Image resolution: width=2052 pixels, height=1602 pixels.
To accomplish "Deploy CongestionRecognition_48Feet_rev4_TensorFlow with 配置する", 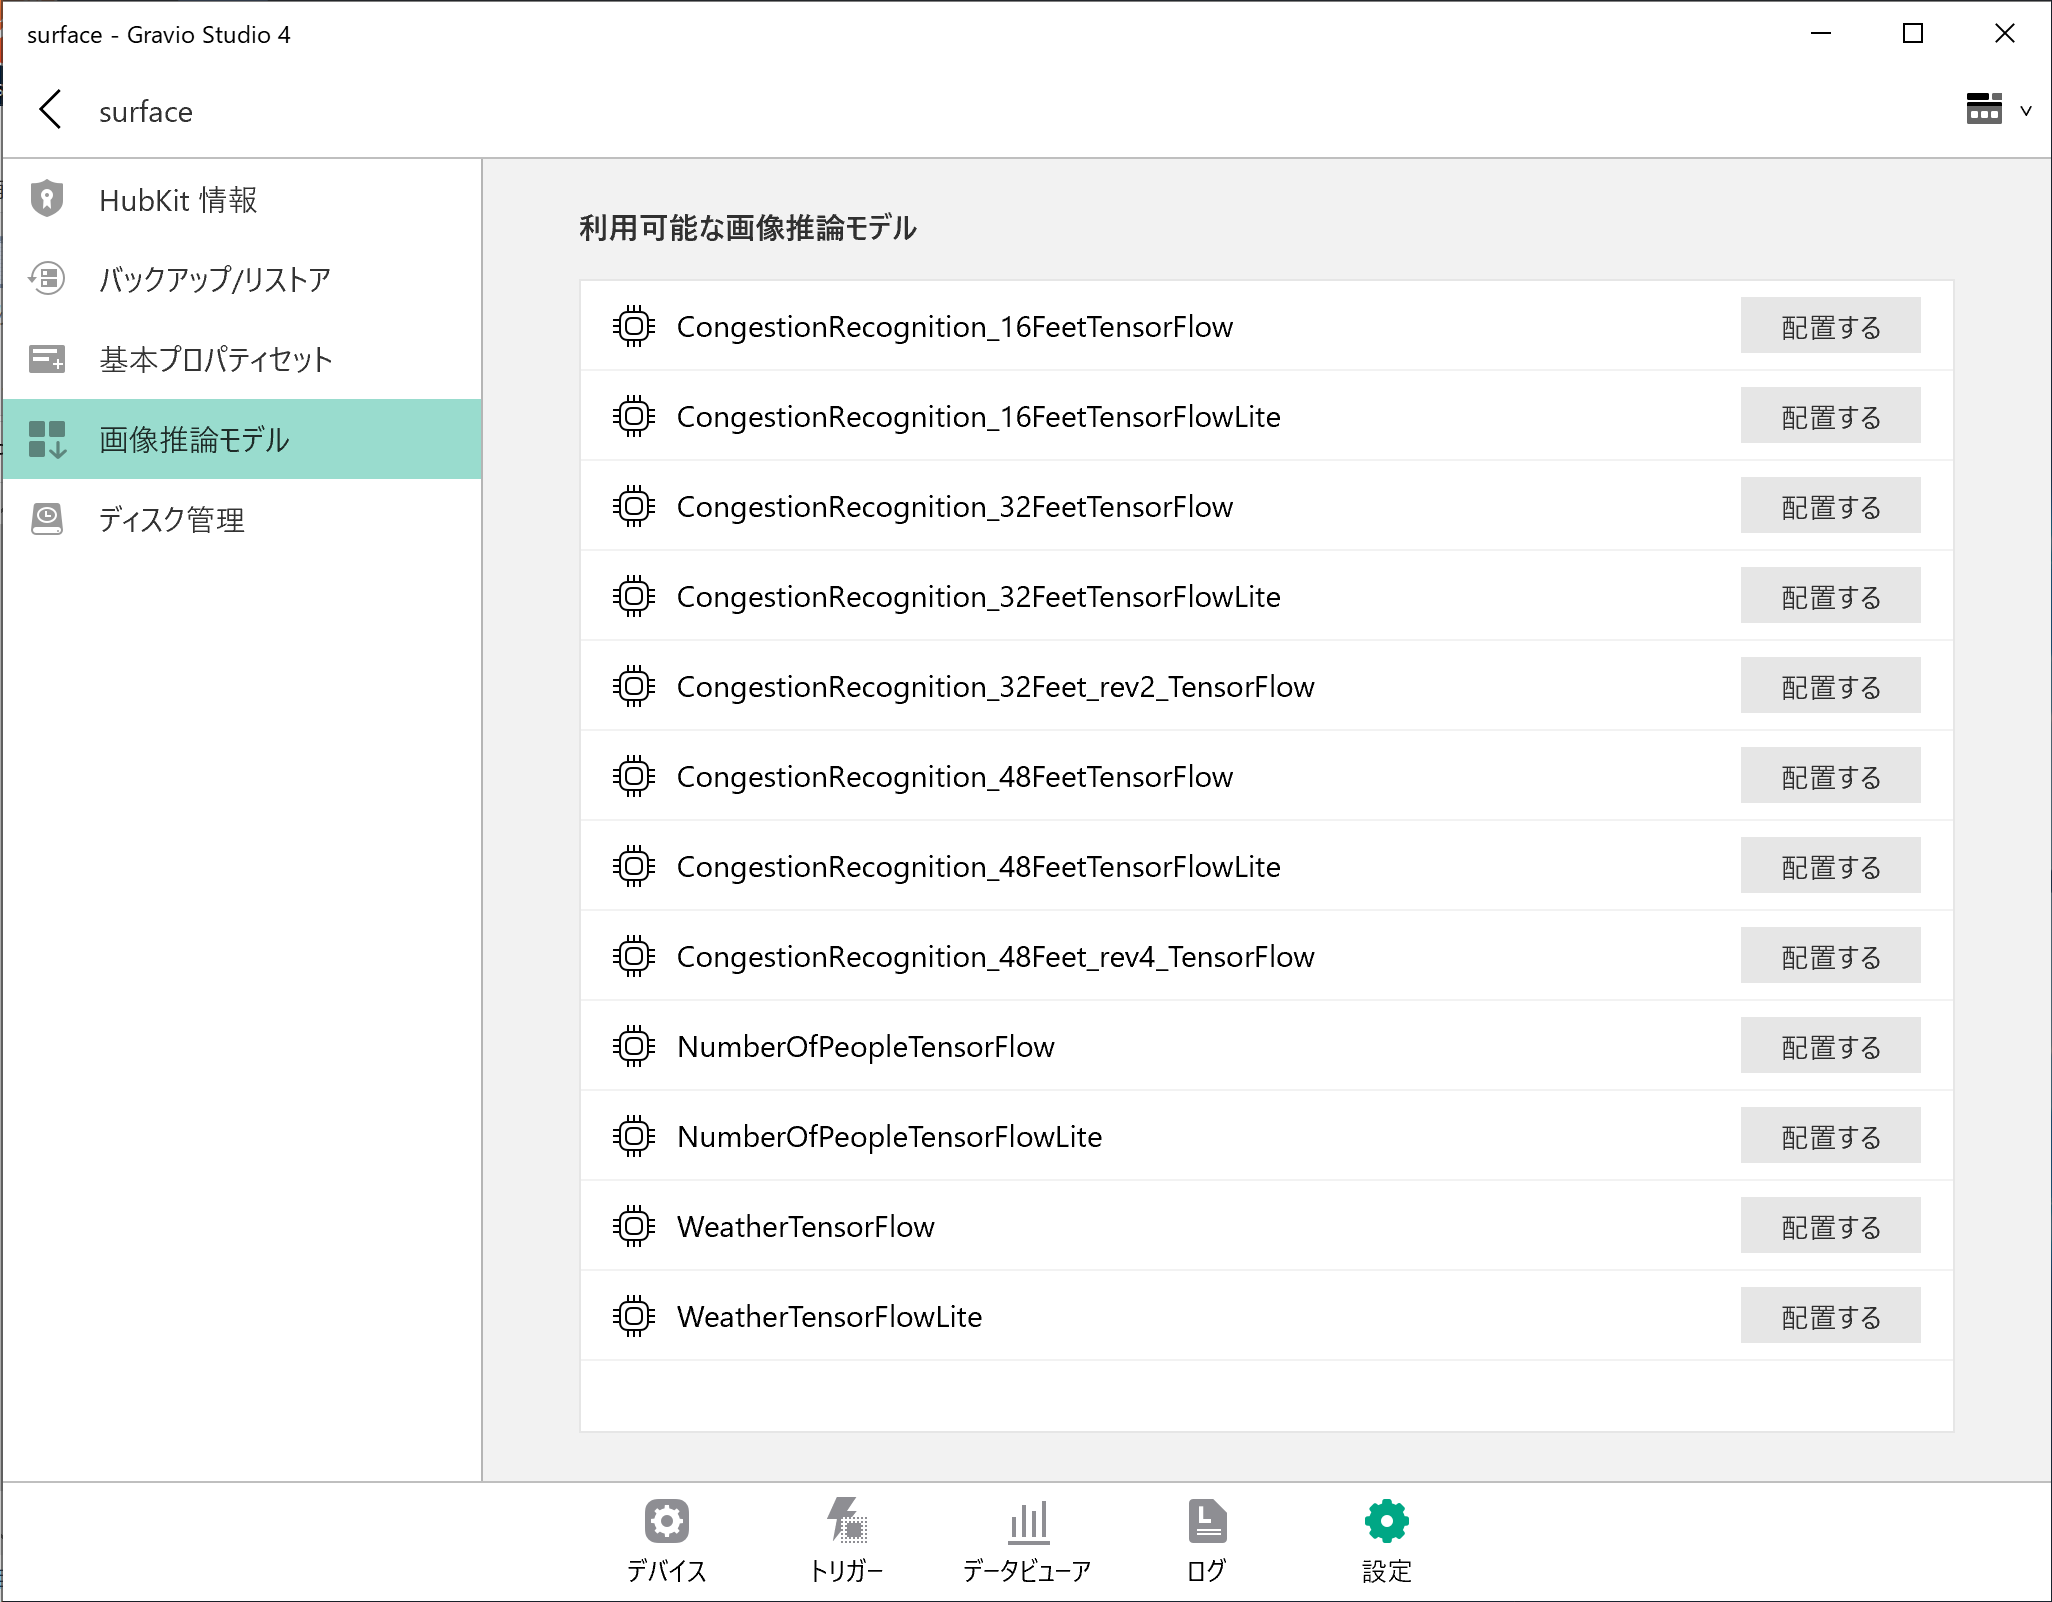I will coord(1830,956).
